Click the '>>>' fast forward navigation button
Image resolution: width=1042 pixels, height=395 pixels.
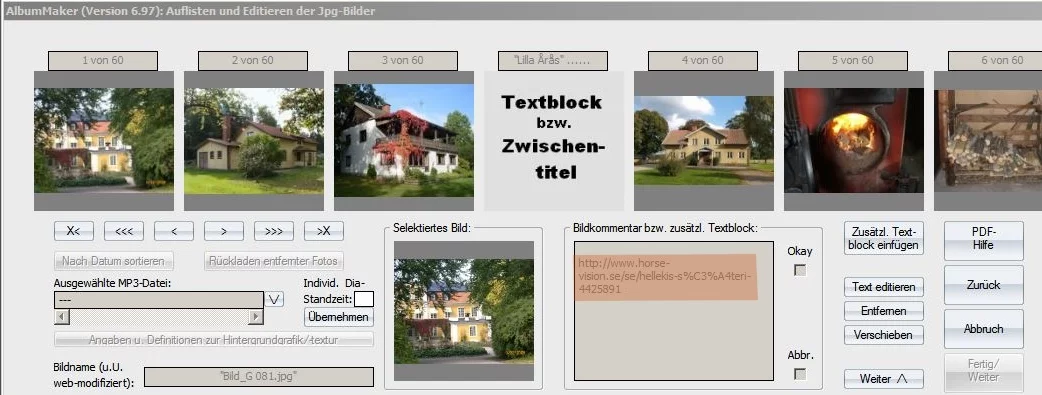274,231
